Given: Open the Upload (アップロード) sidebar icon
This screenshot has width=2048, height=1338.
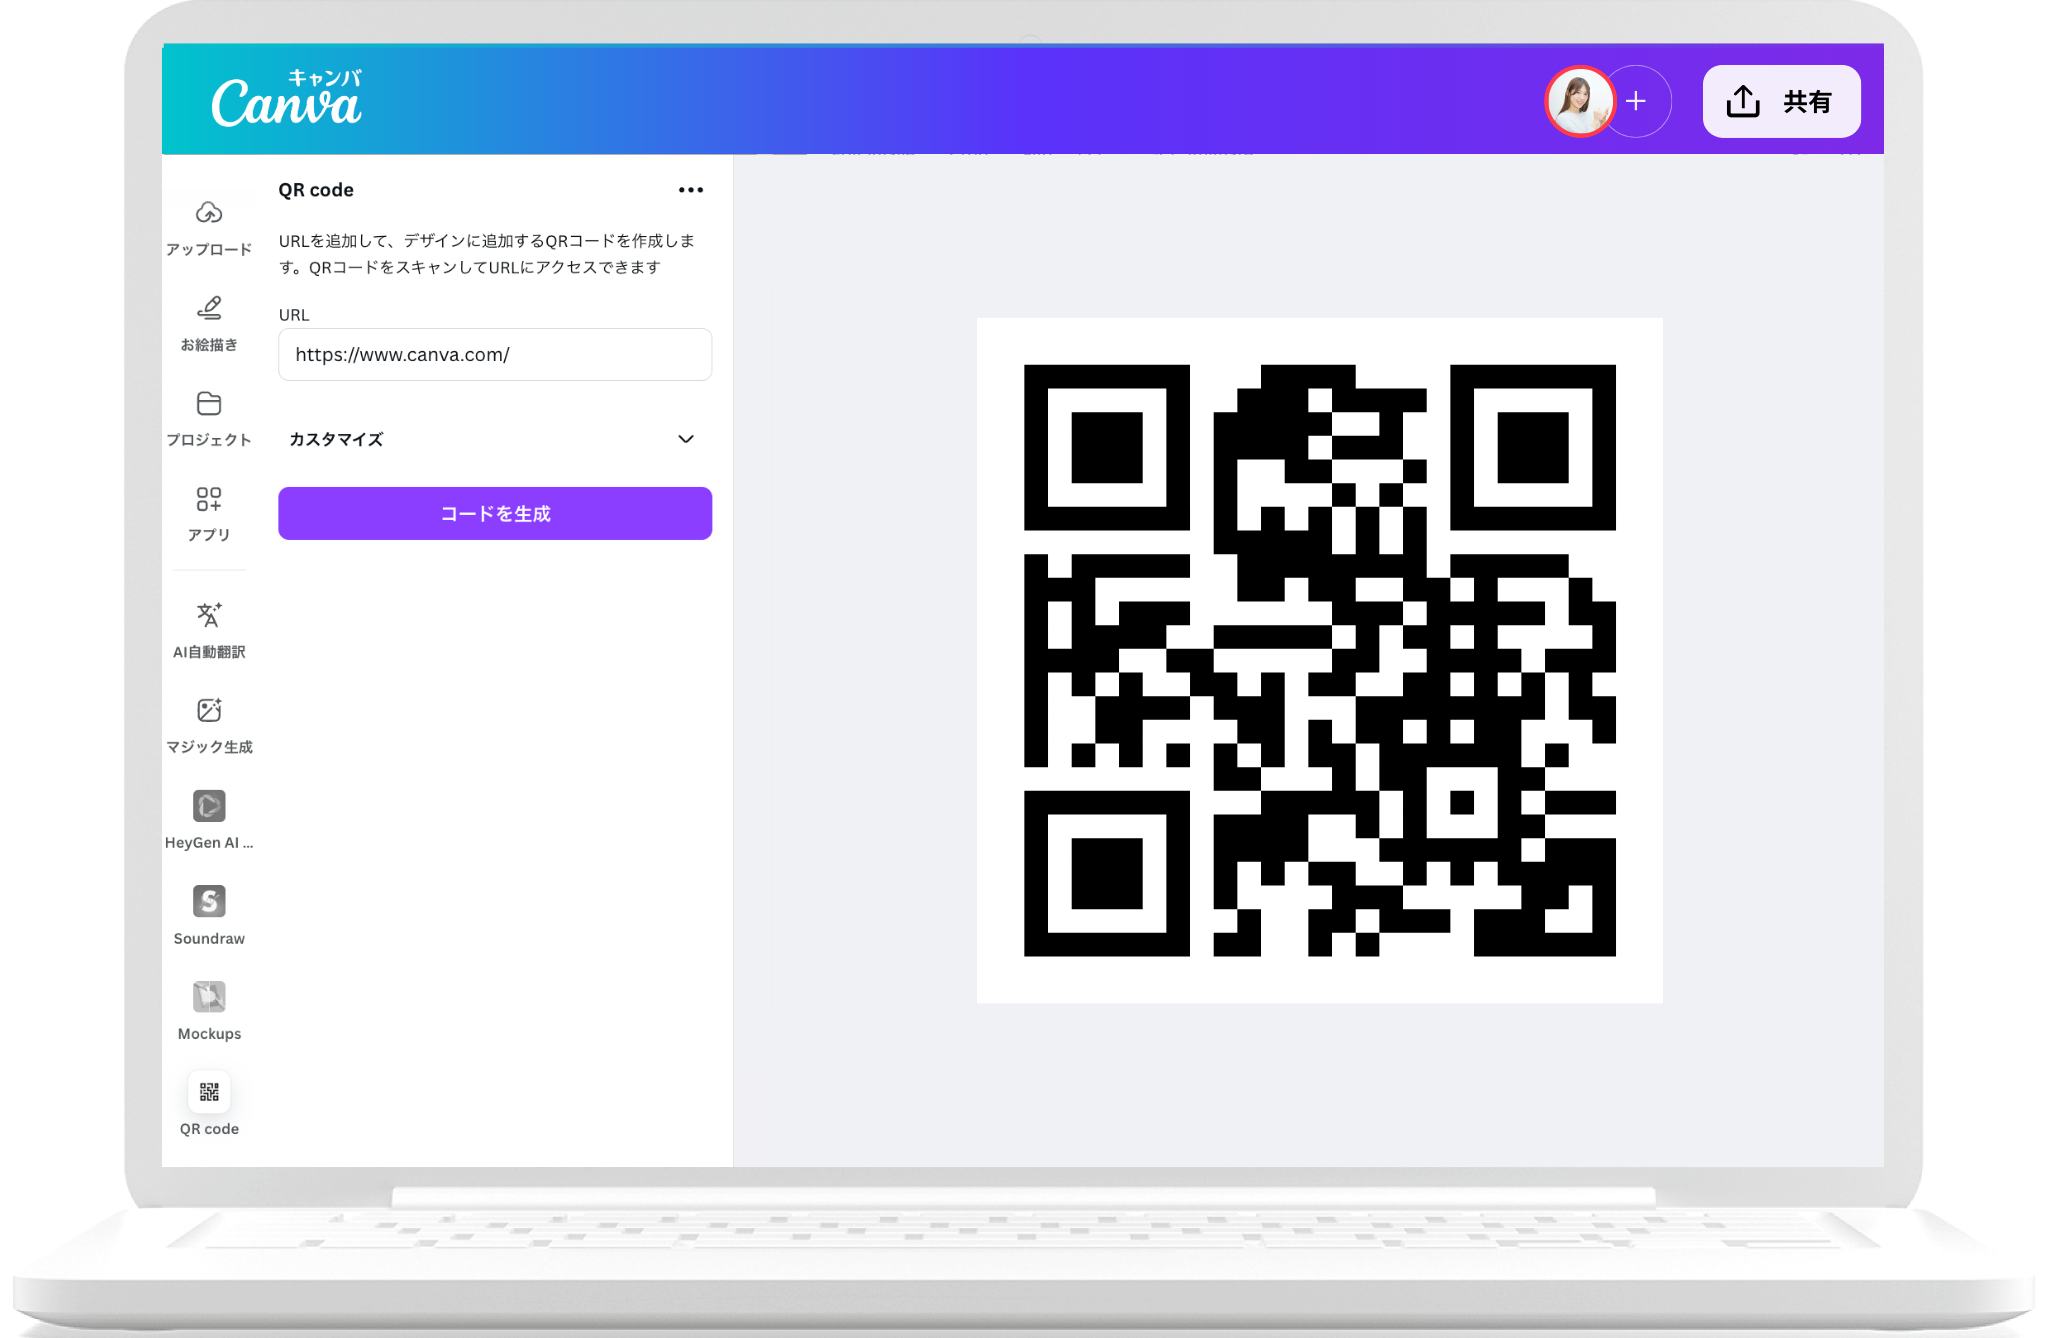Looking at the screenshot, I should click(209, 213).
